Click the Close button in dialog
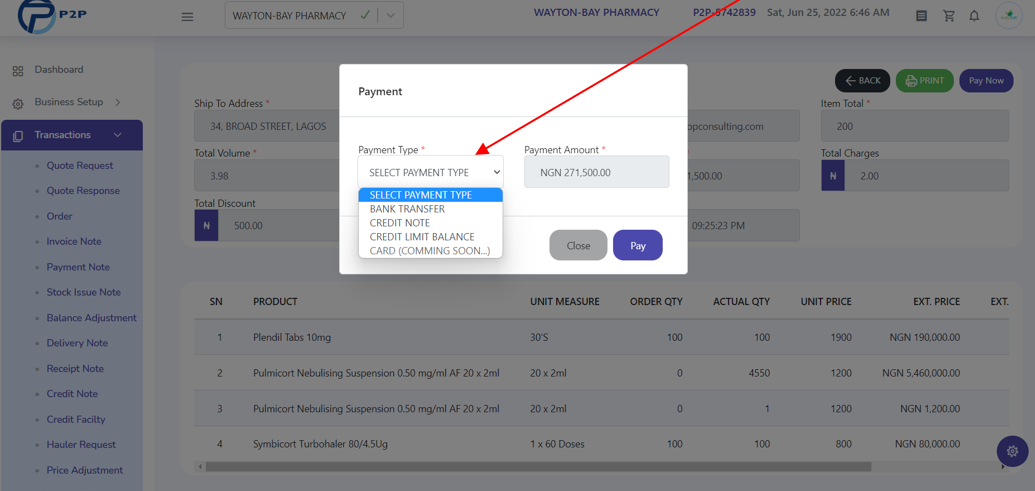The image size is (1035, 491). 578,246
